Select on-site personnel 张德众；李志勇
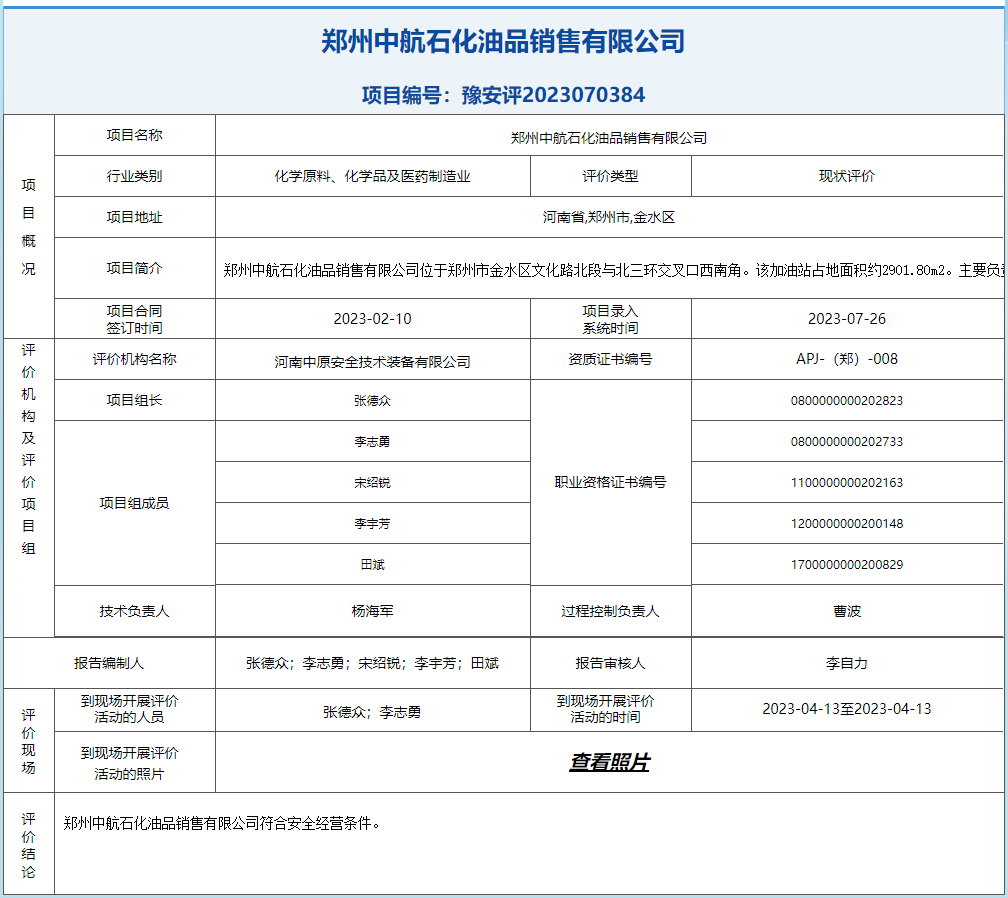Viewport: 1008px width, 898px height. click(372, 712)
